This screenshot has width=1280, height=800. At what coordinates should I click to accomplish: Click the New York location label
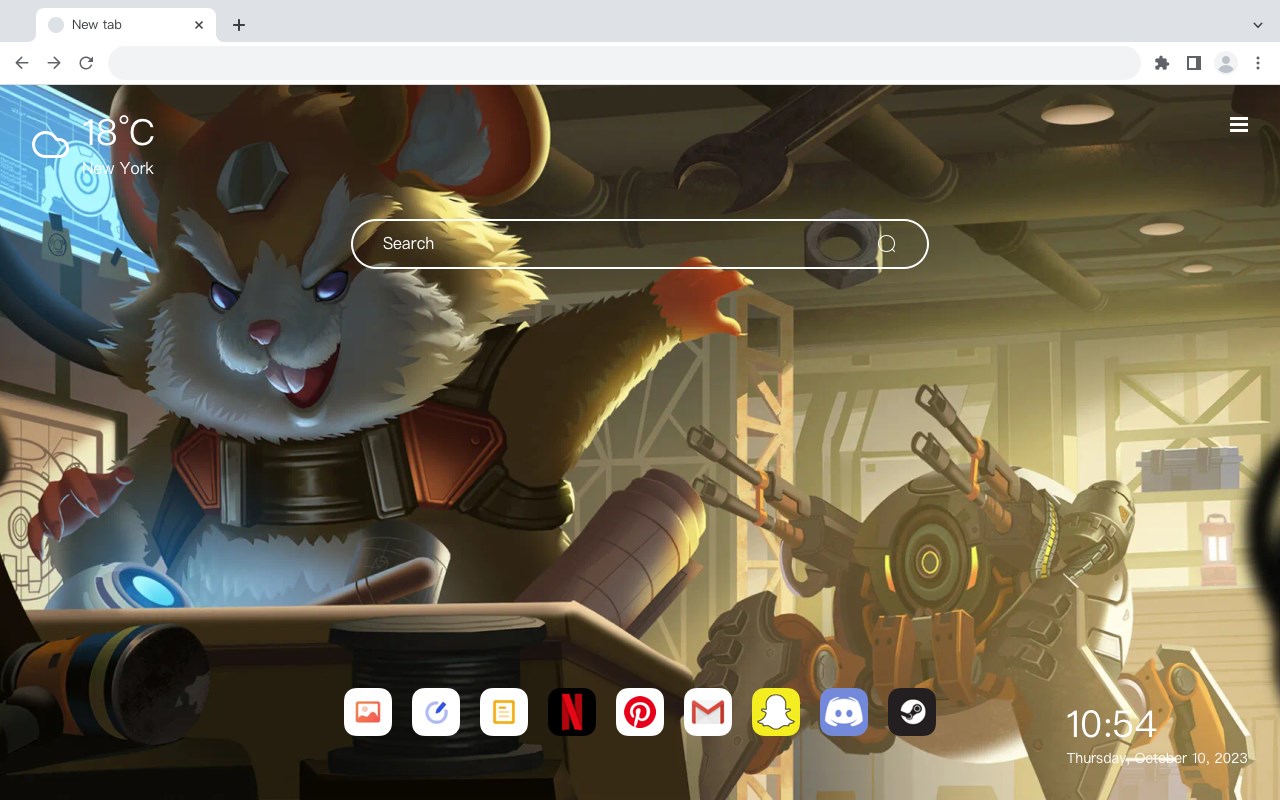pos(118,168)
